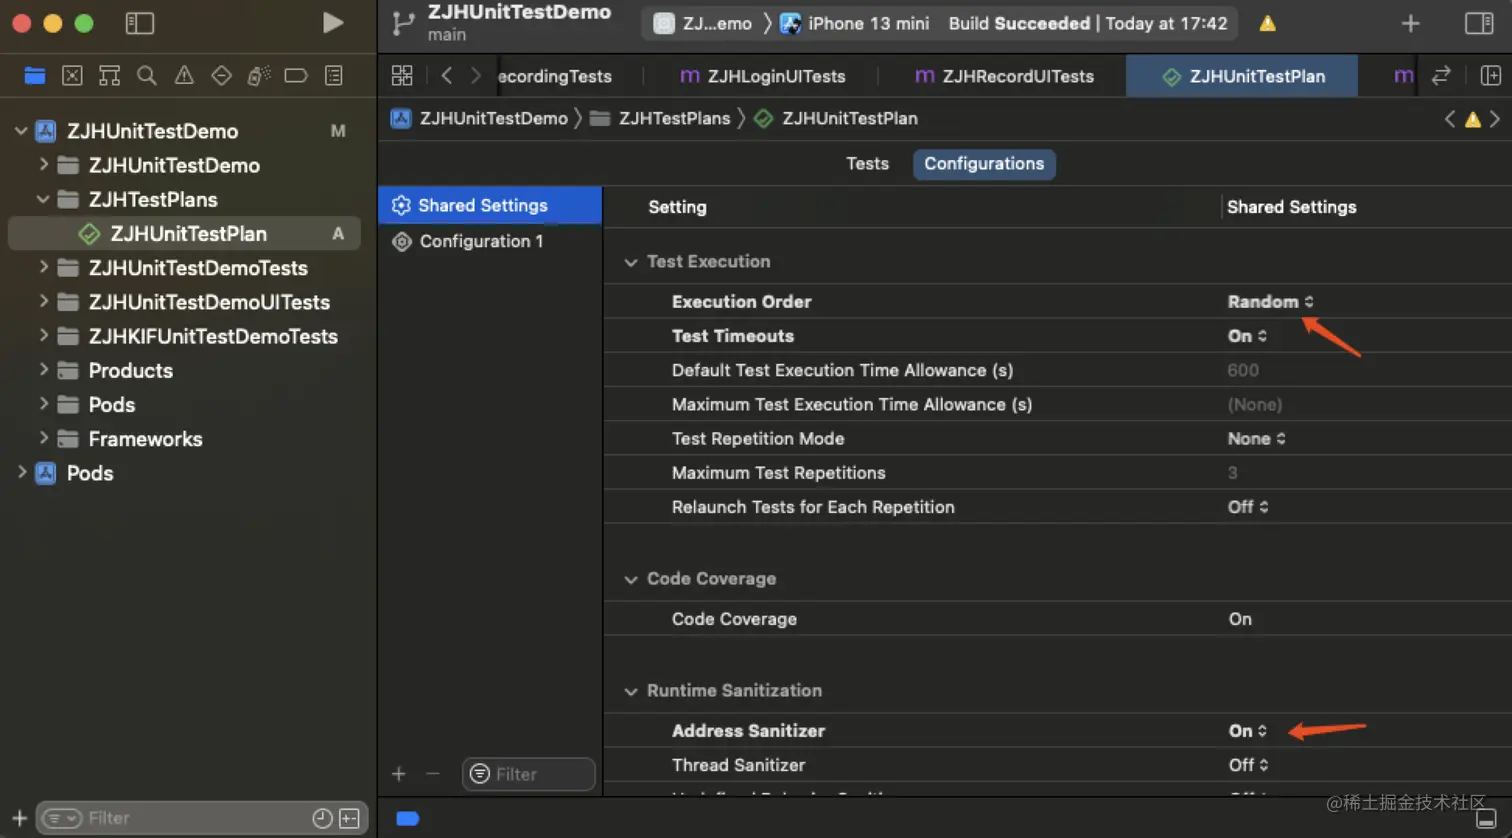Open the Report navigator

[x=334, y=75]
